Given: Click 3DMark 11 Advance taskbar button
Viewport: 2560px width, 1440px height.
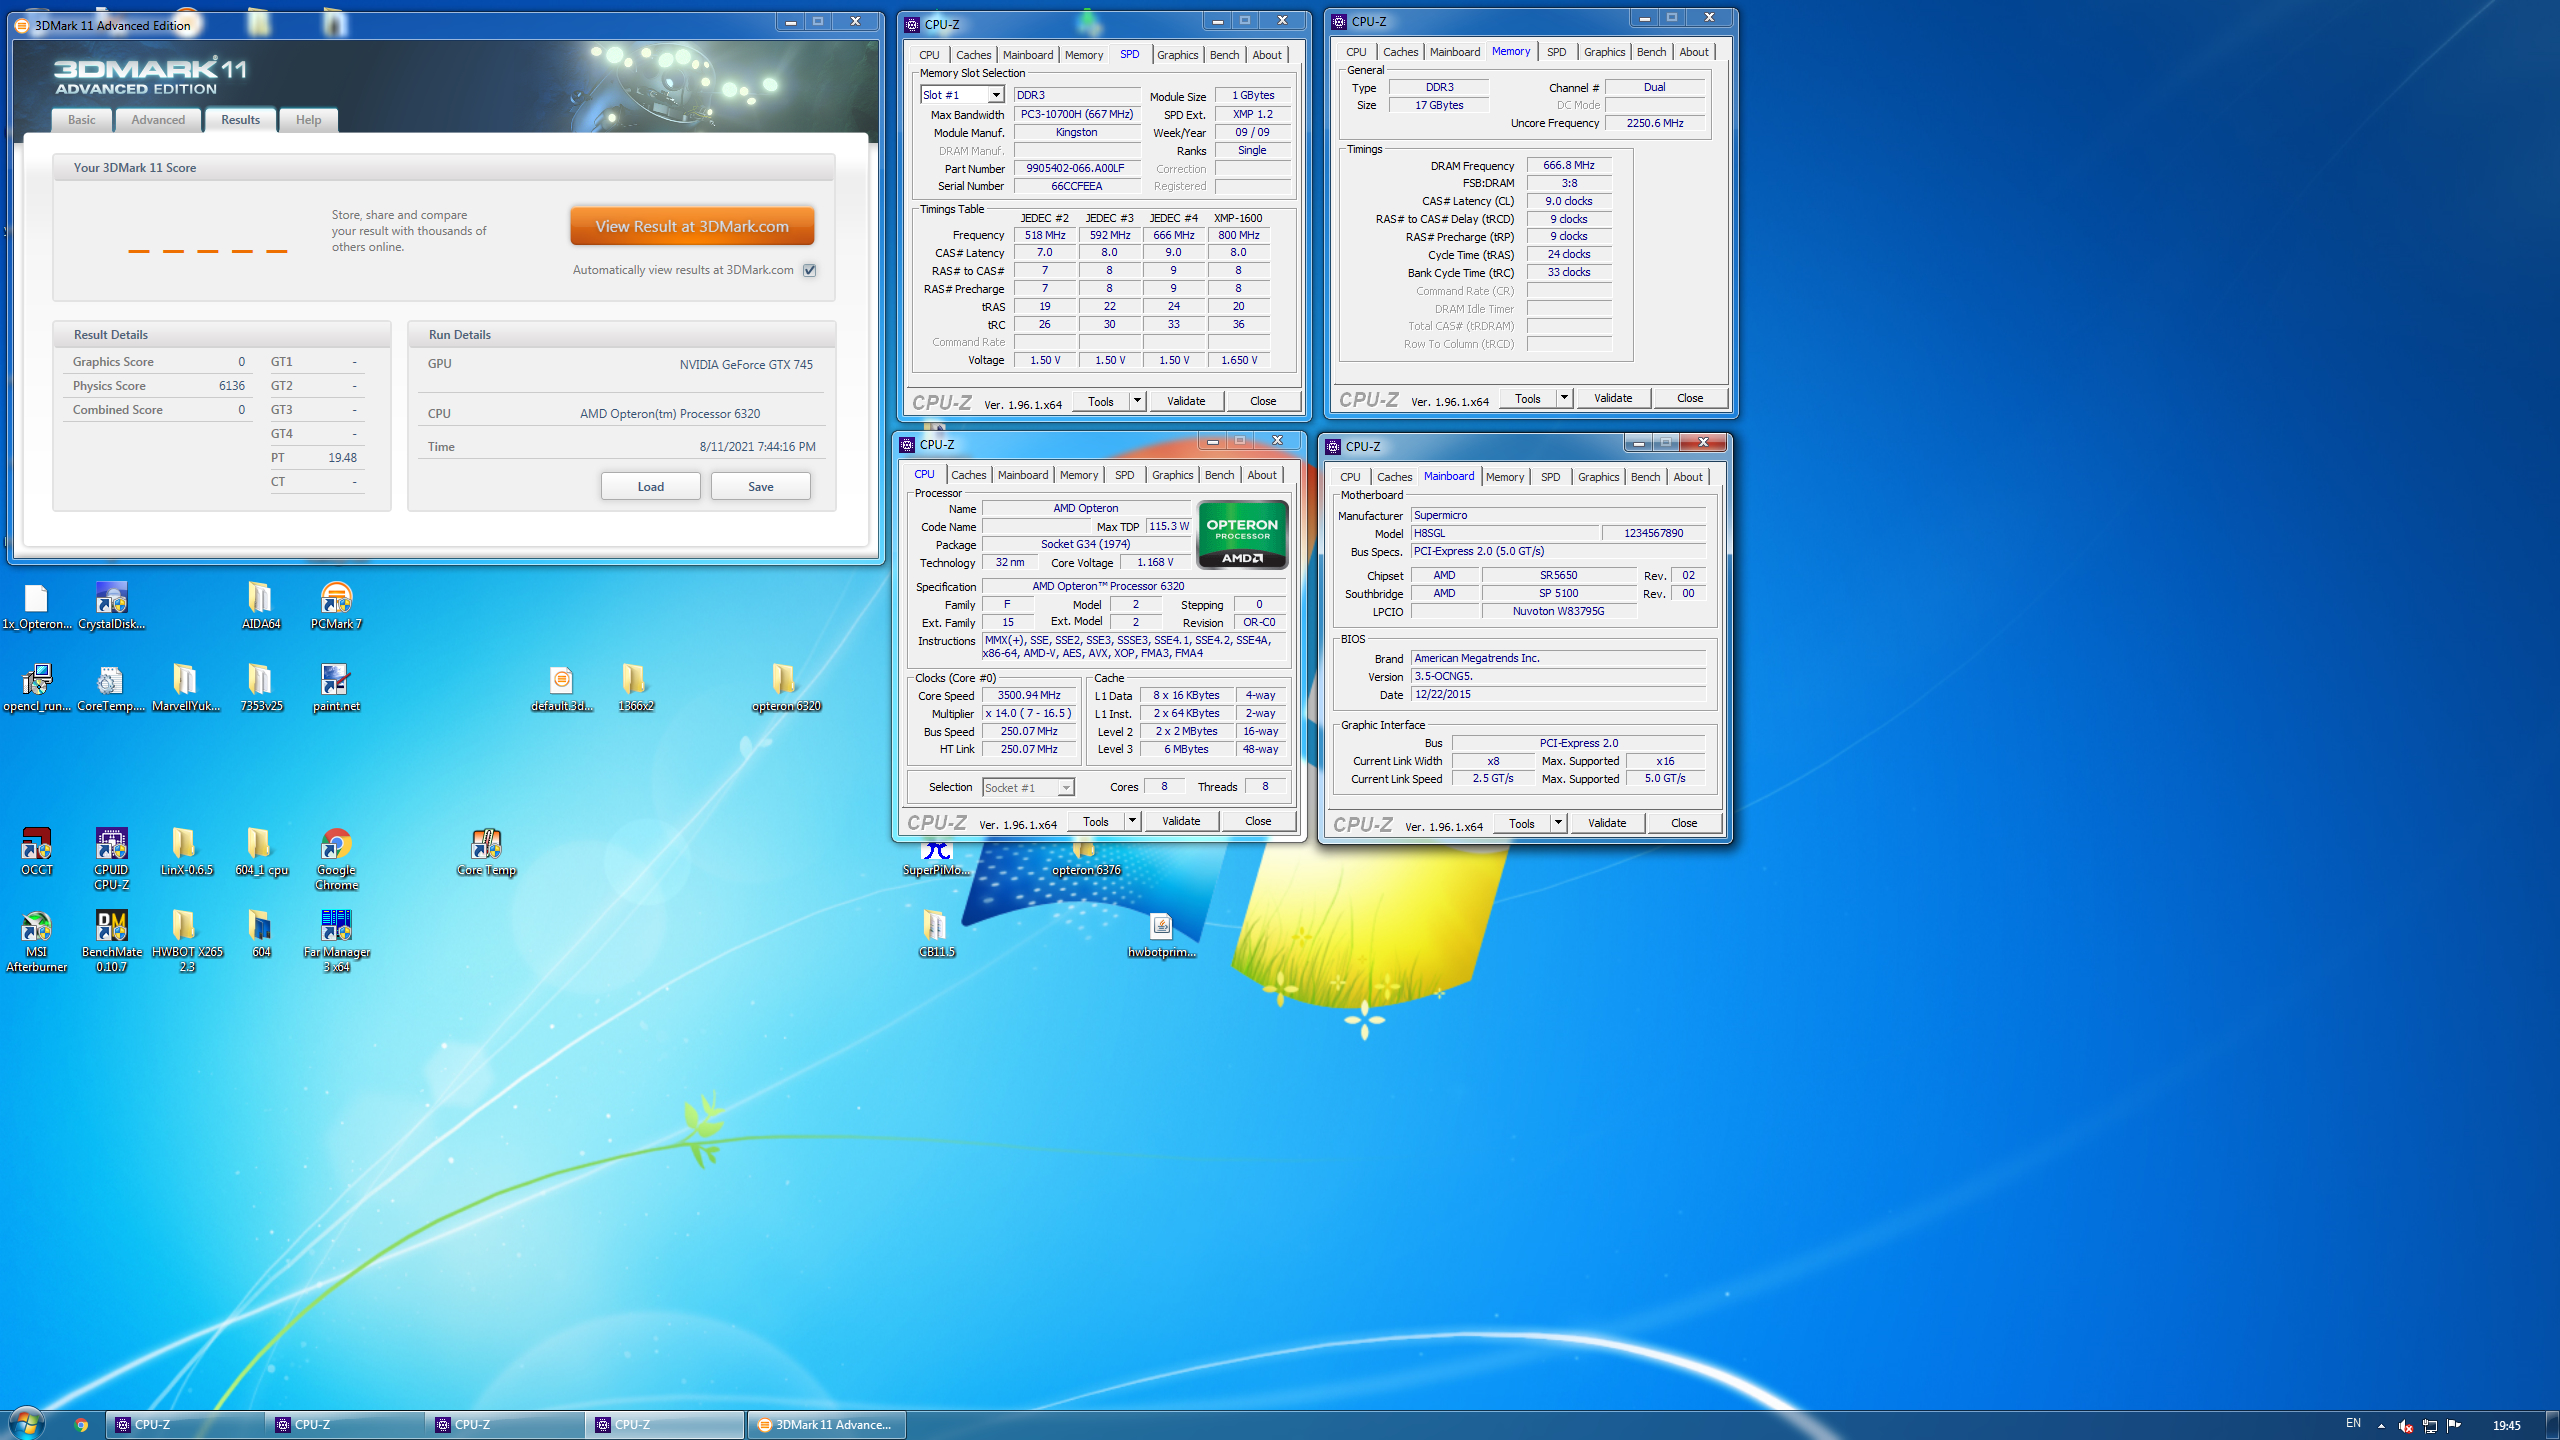Looking at the screenshot, I should coord(826,1425).
